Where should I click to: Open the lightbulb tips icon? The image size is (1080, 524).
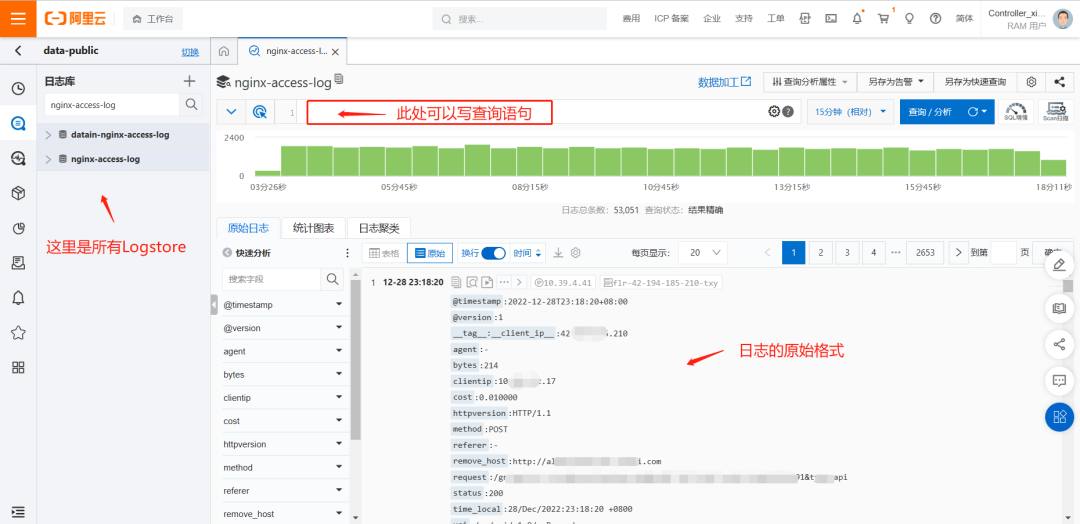pos(909,19)
